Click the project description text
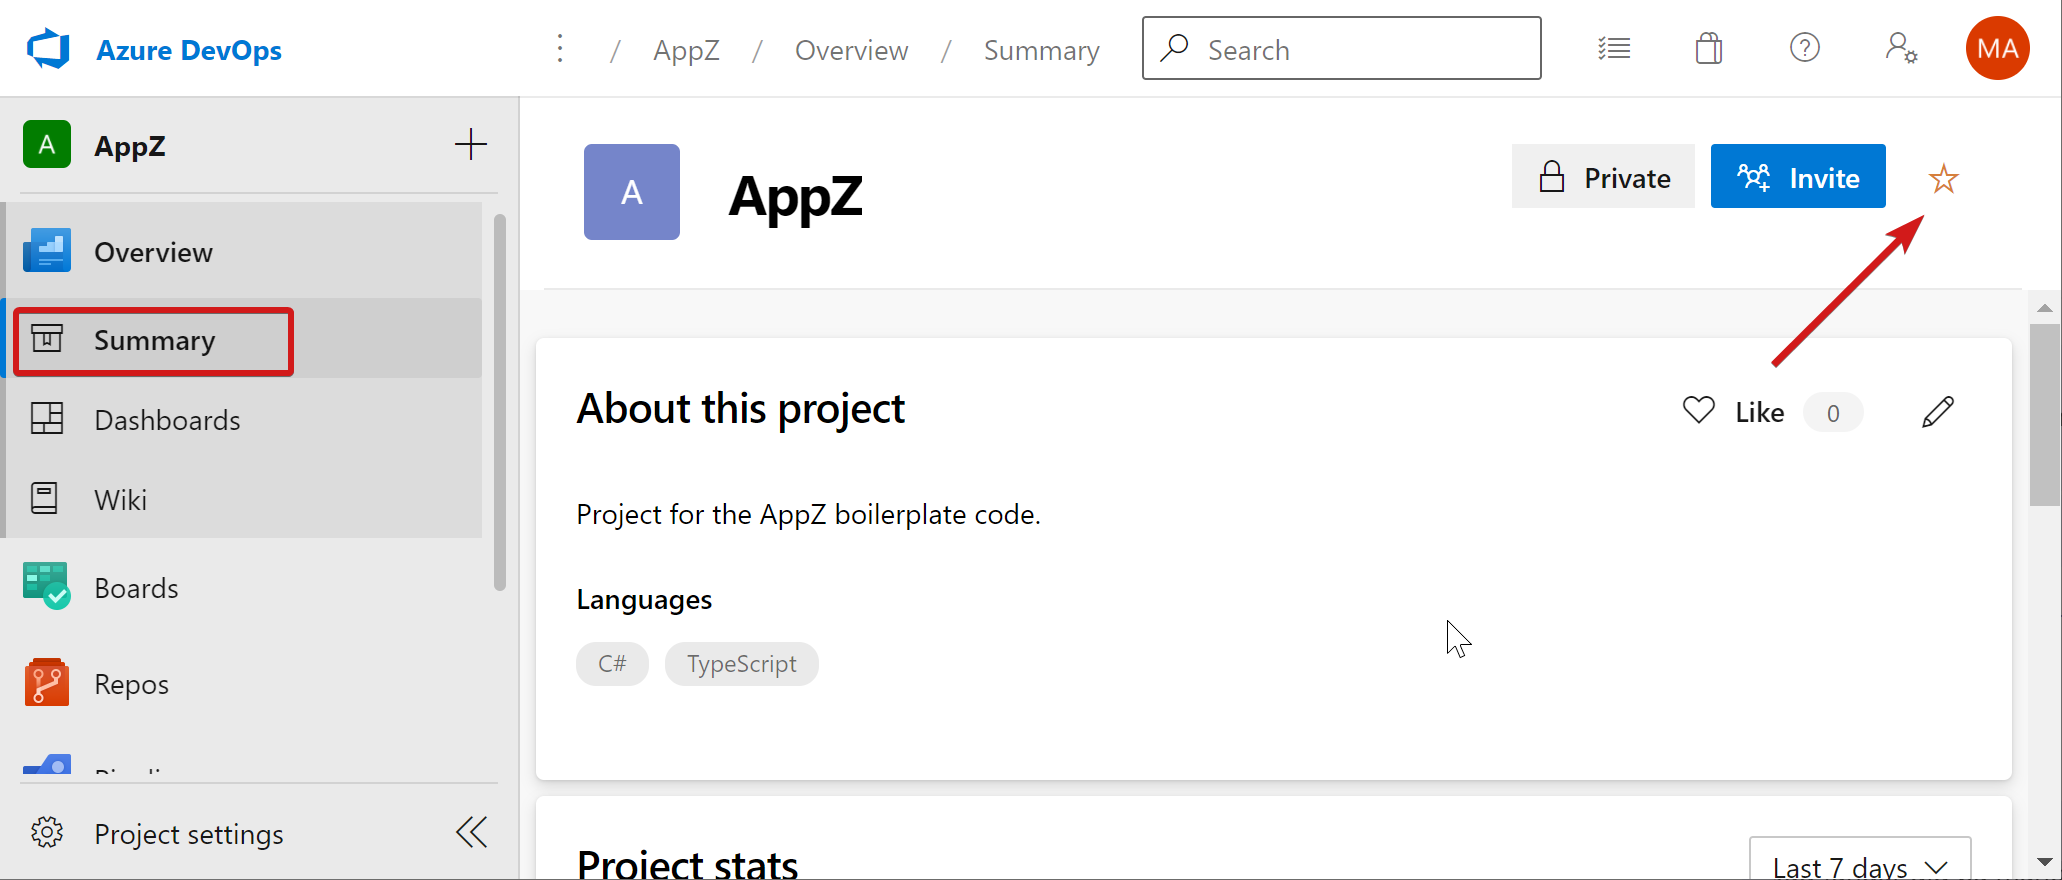 pos(808,514)
